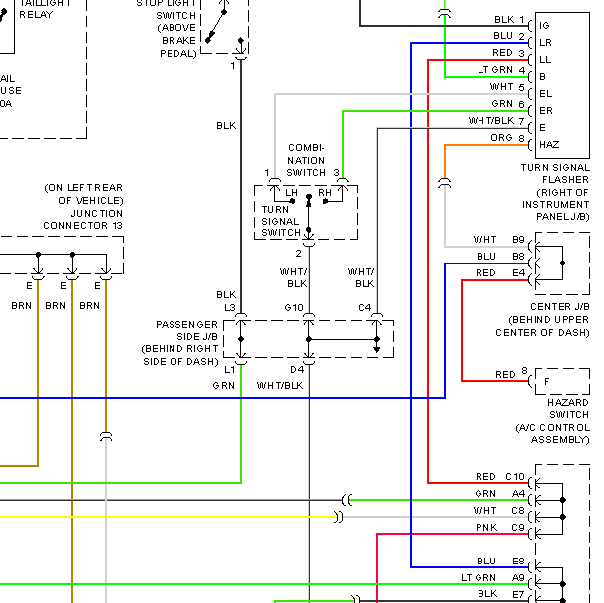Click the TAILLIGHT RELAY label
Viewport: 604px width, 603px height.
coord(45,9)
